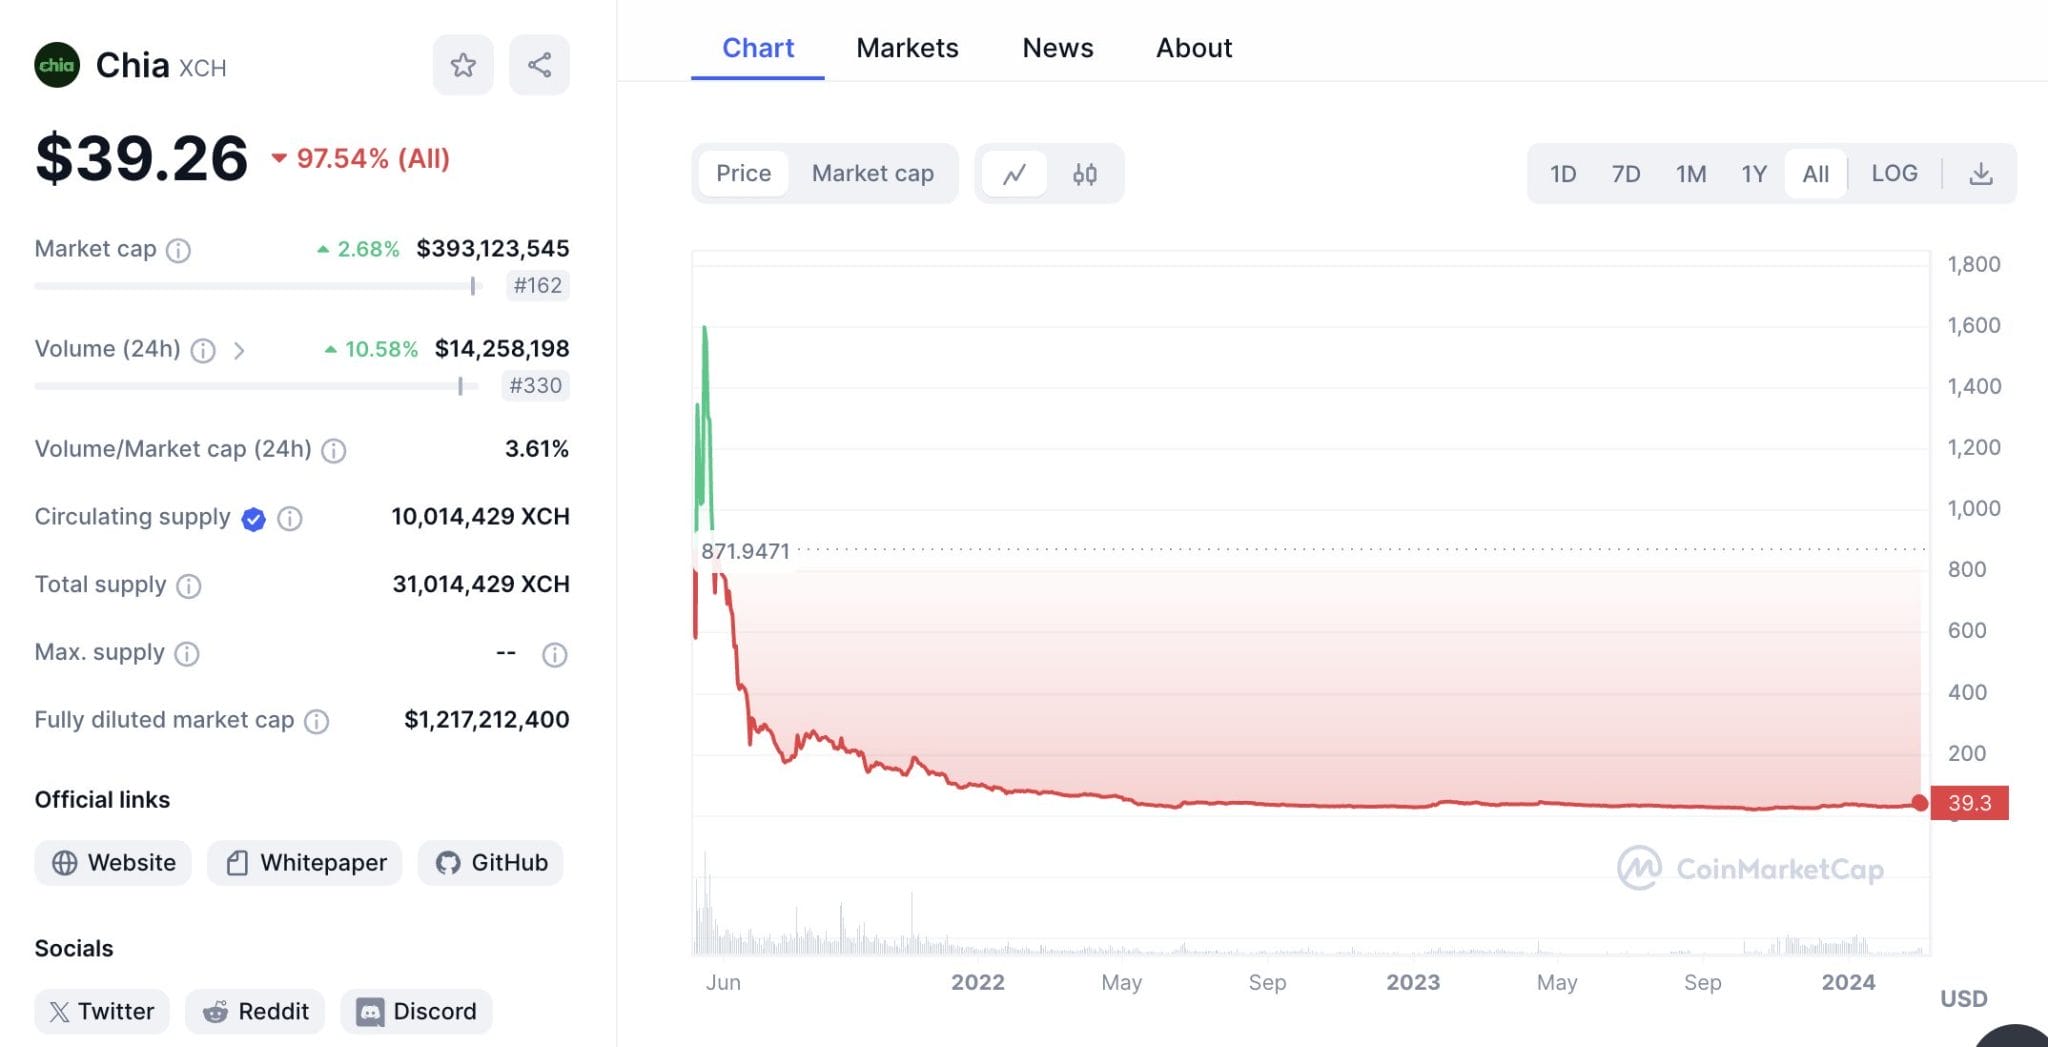
Task: Click the Market cap info icon
Action: (178, 250)
